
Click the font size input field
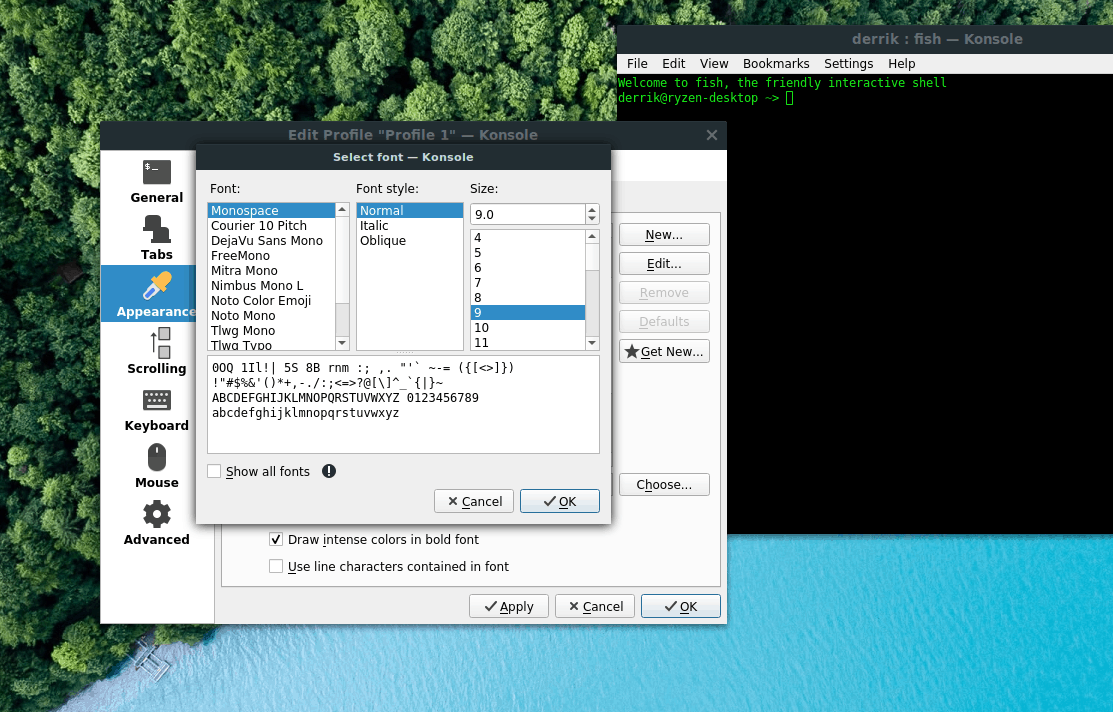(527, 214)
